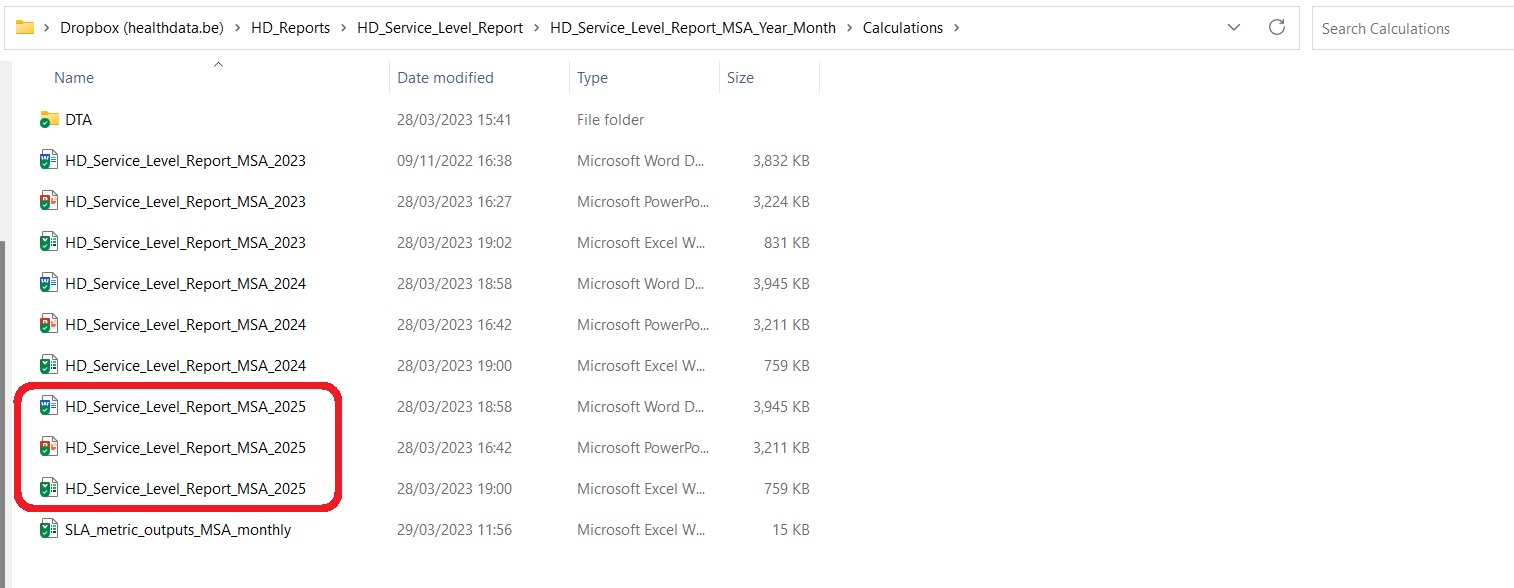Sort files by the Date modified column
Image resolution: width=1514 pixels, height=588 pixels.
(445, 78)
